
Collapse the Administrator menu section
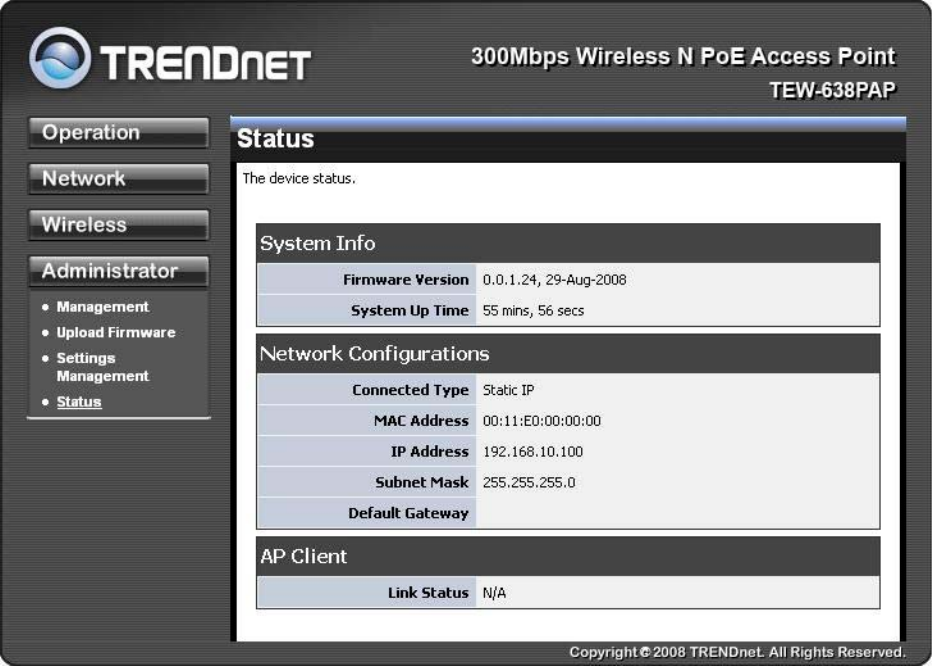(118, 271)
